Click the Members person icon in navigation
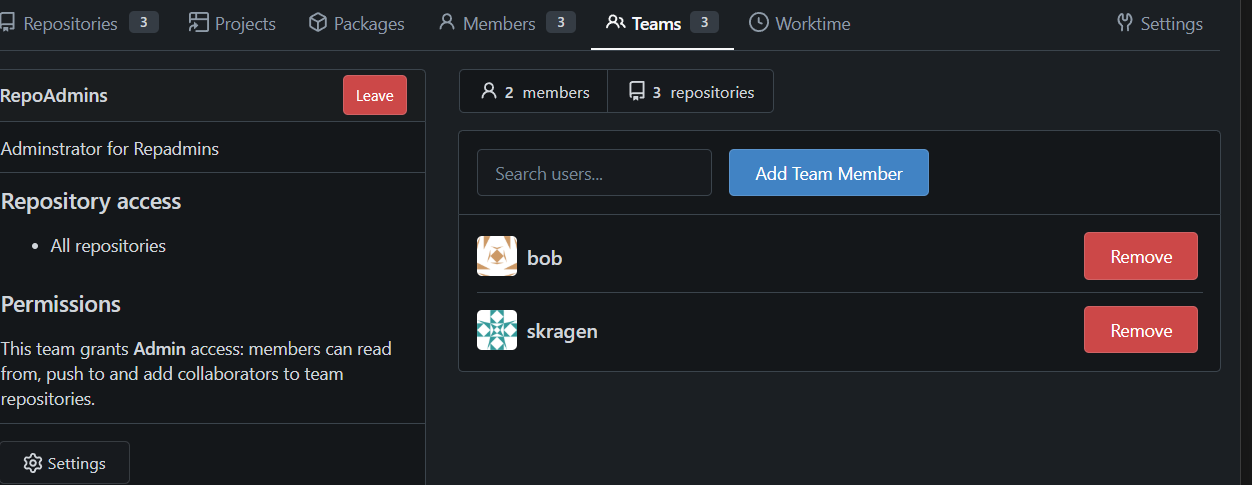 pyautogui.click(x=447, y=23)
